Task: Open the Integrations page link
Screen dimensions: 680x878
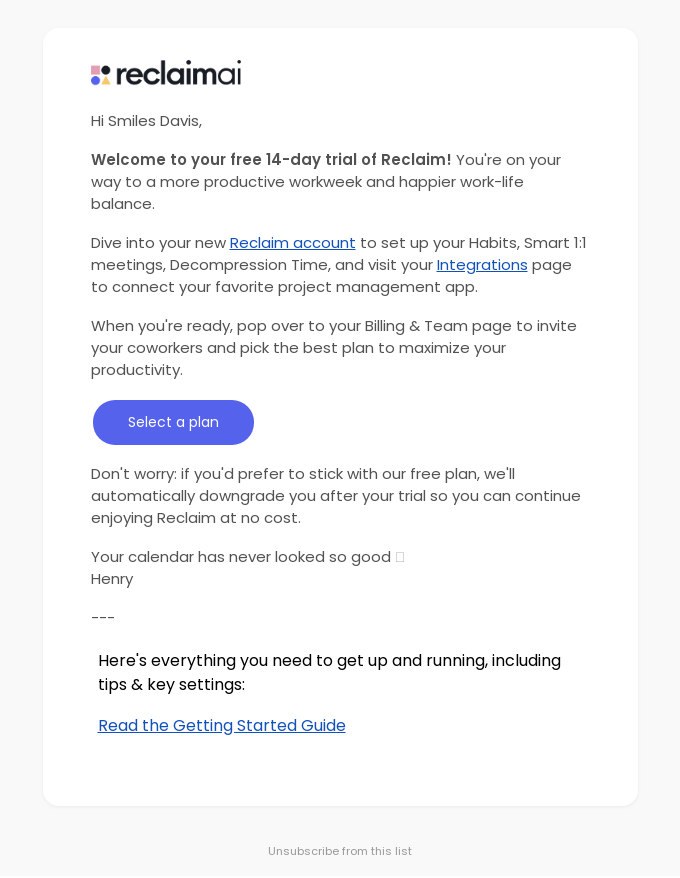Action: pos(482,265)
